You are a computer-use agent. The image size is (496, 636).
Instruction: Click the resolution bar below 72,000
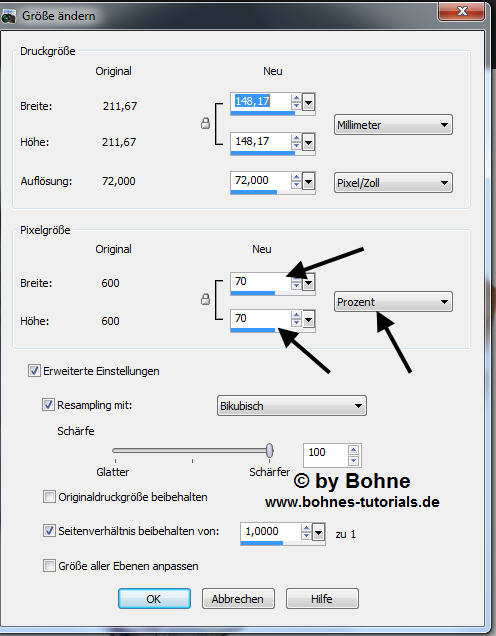(x=254, y=192)
